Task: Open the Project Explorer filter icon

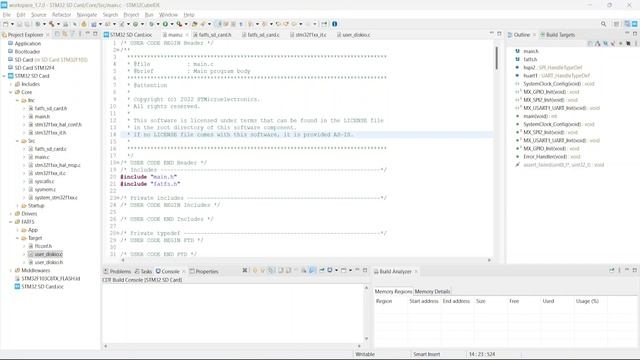Action: pyautogui.click(x=73, y=34)
